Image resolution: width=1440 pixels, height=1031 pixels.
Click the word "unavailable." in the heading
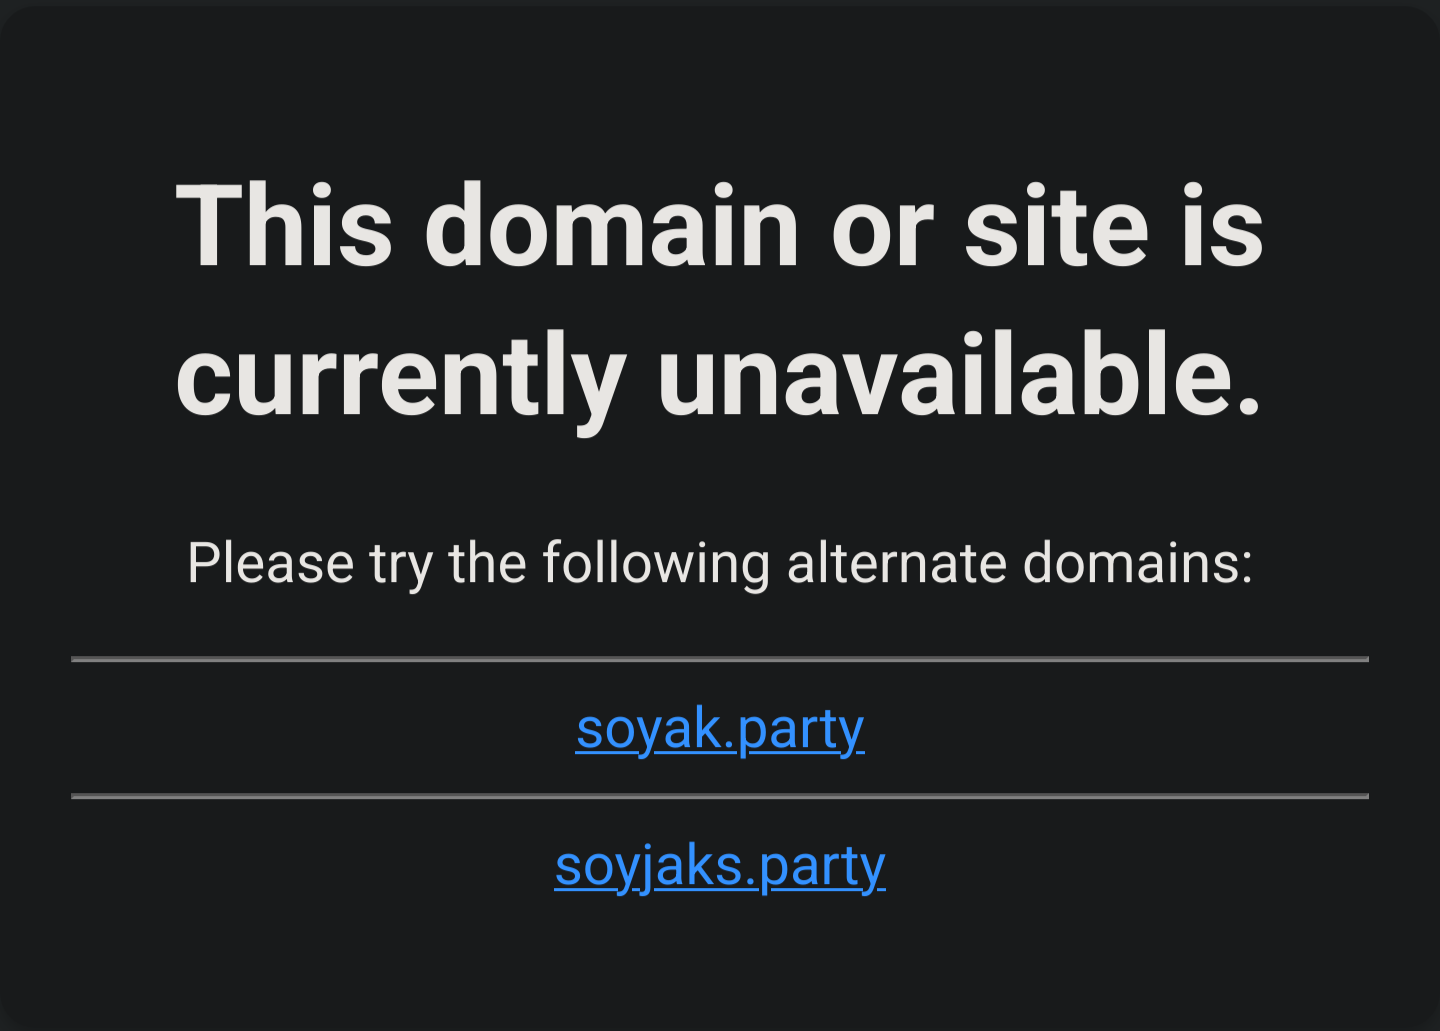960,376
